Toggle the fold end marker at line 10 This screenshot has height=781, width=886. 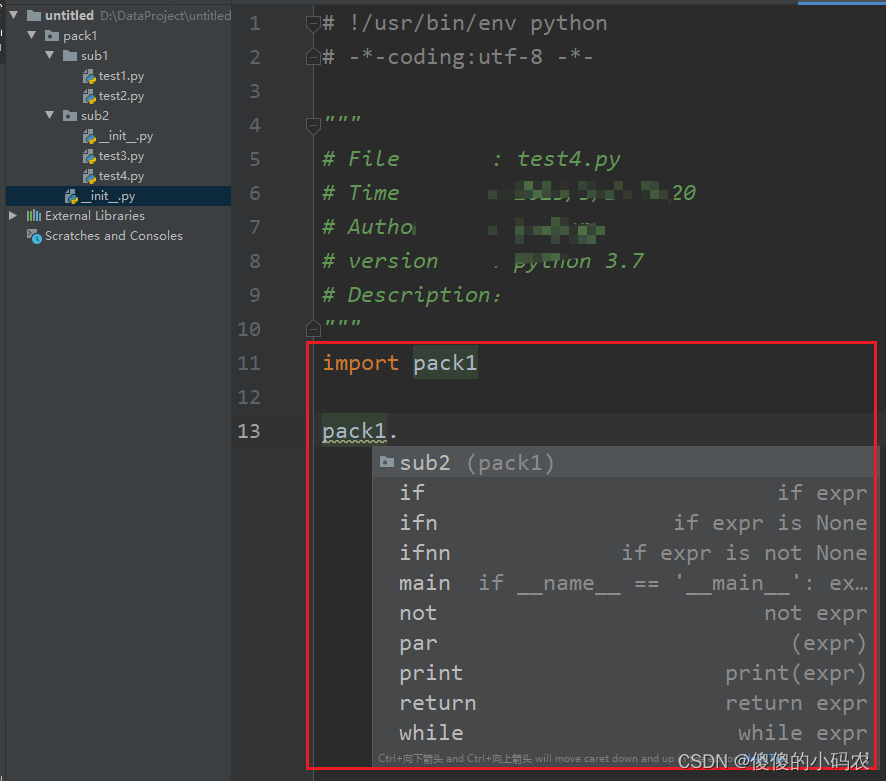pos(313,328)
